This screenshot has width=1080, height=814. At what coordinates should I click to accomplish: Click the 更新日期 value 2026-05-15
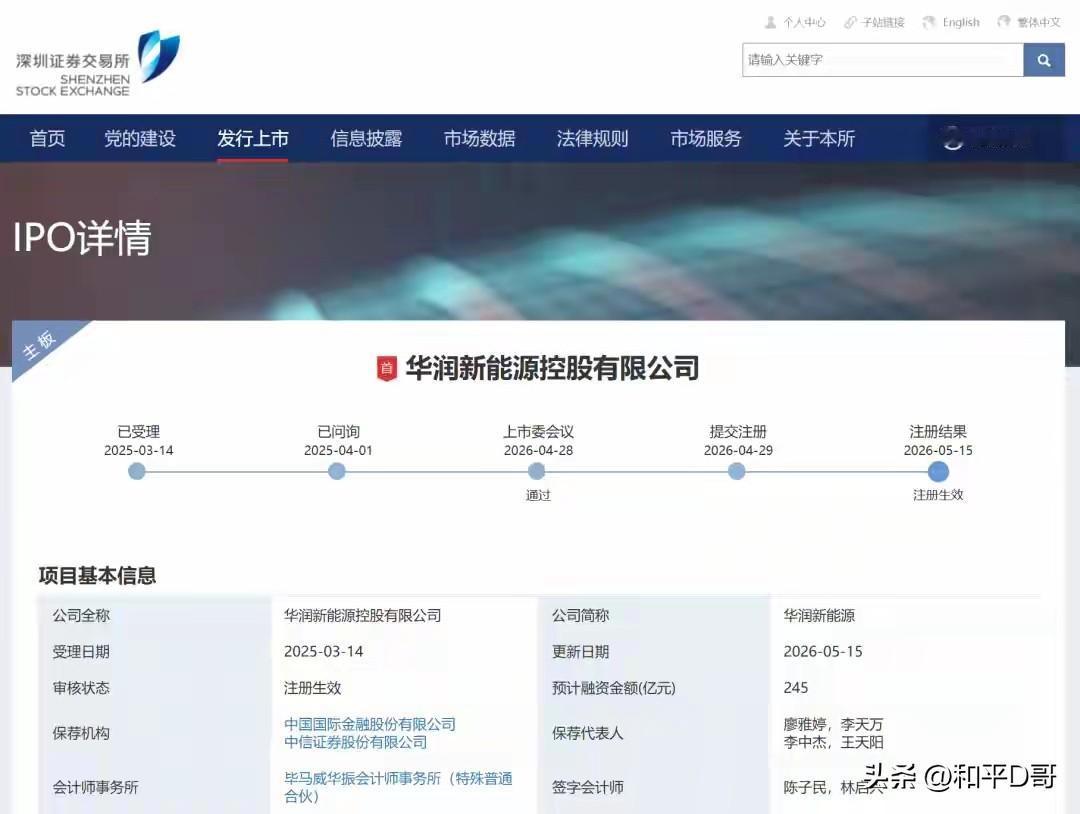[x=823, y=651]
